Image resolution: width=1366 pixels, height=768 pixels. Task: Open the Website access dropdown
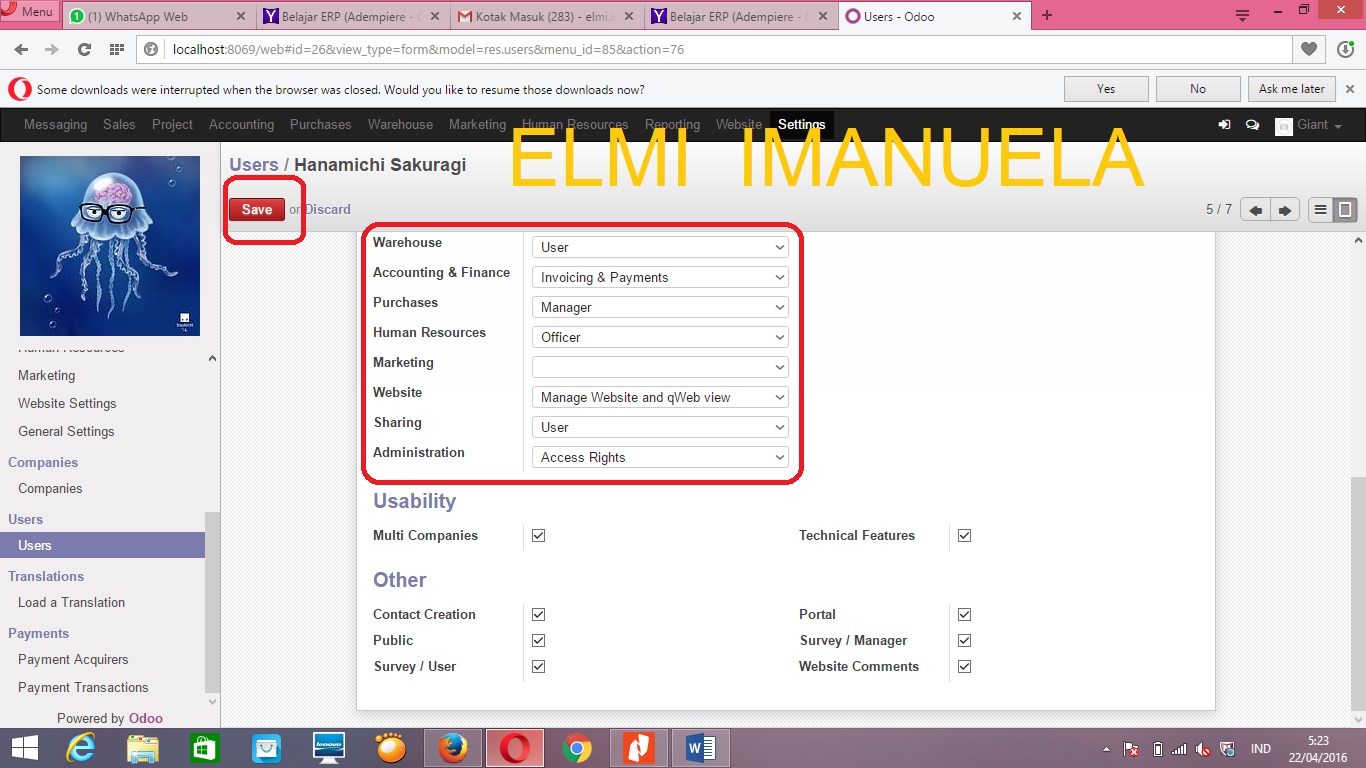660,397
